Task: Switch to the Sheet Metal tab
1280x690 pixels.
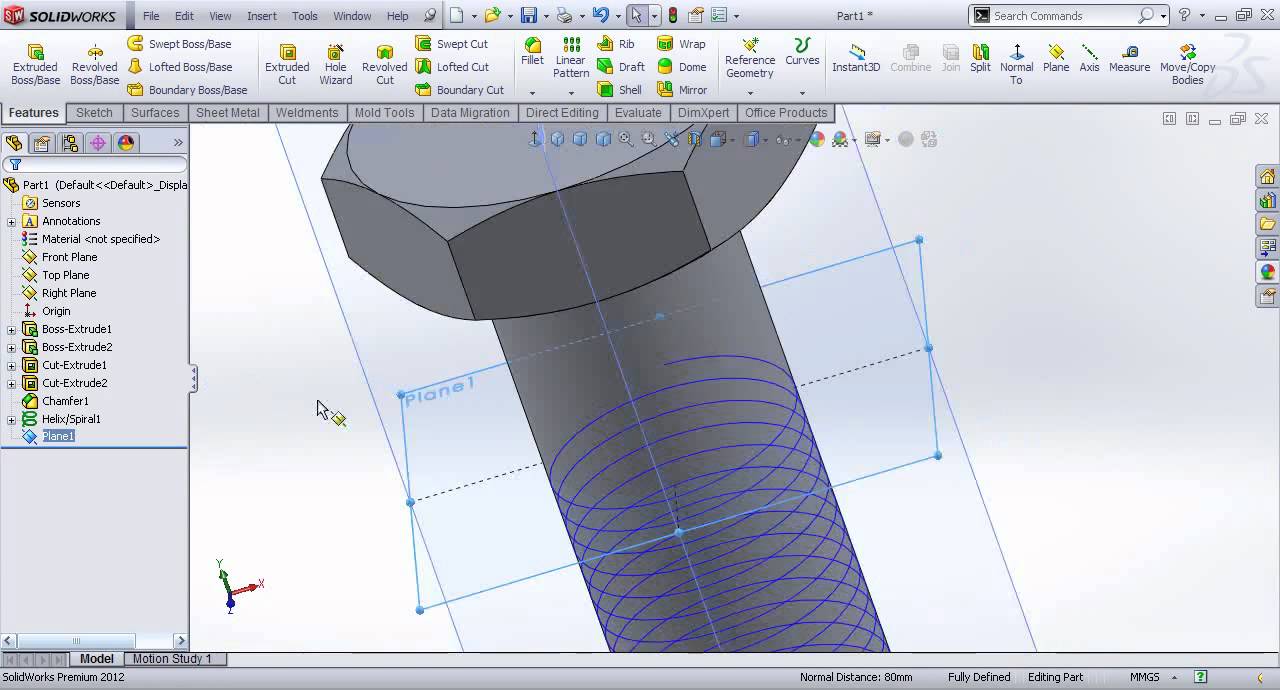Action: tap(228, 113)
